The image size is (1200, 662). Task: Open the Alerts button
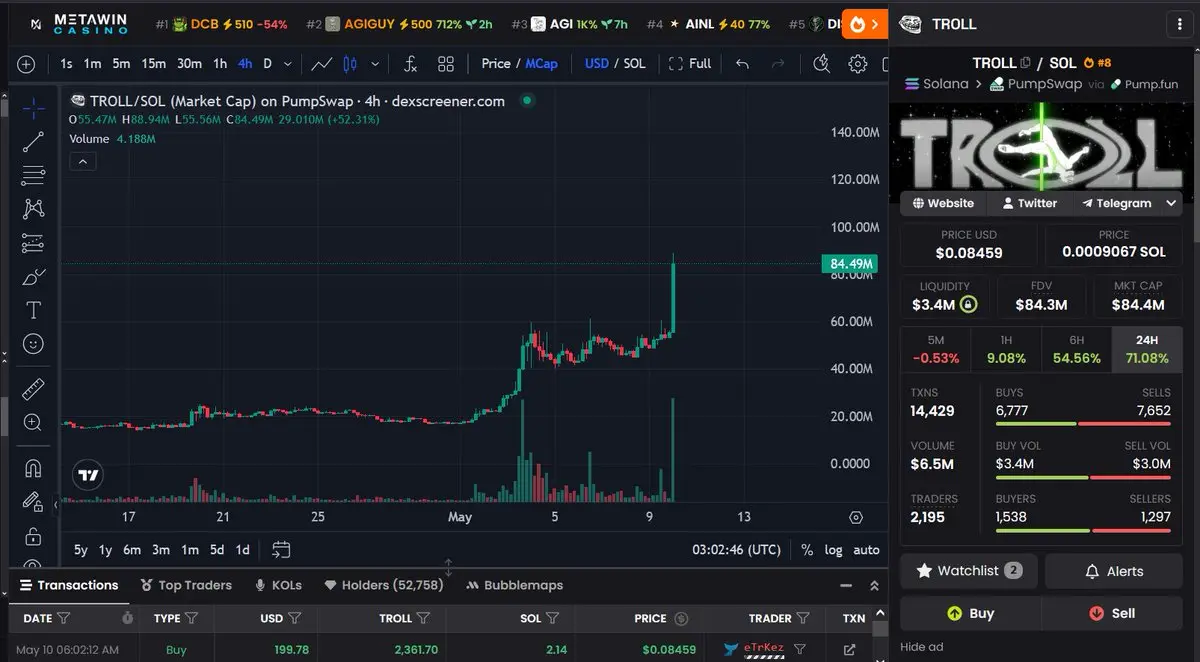(1113, 571)
